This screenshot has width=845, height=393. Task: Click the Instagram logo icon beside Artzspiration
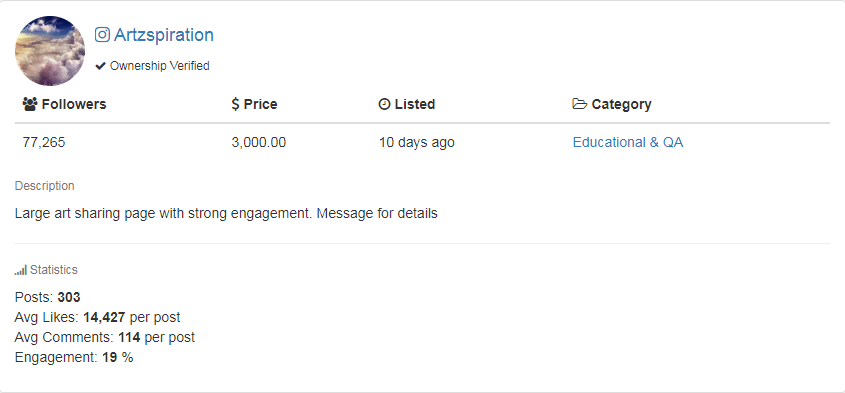(102, 35)
